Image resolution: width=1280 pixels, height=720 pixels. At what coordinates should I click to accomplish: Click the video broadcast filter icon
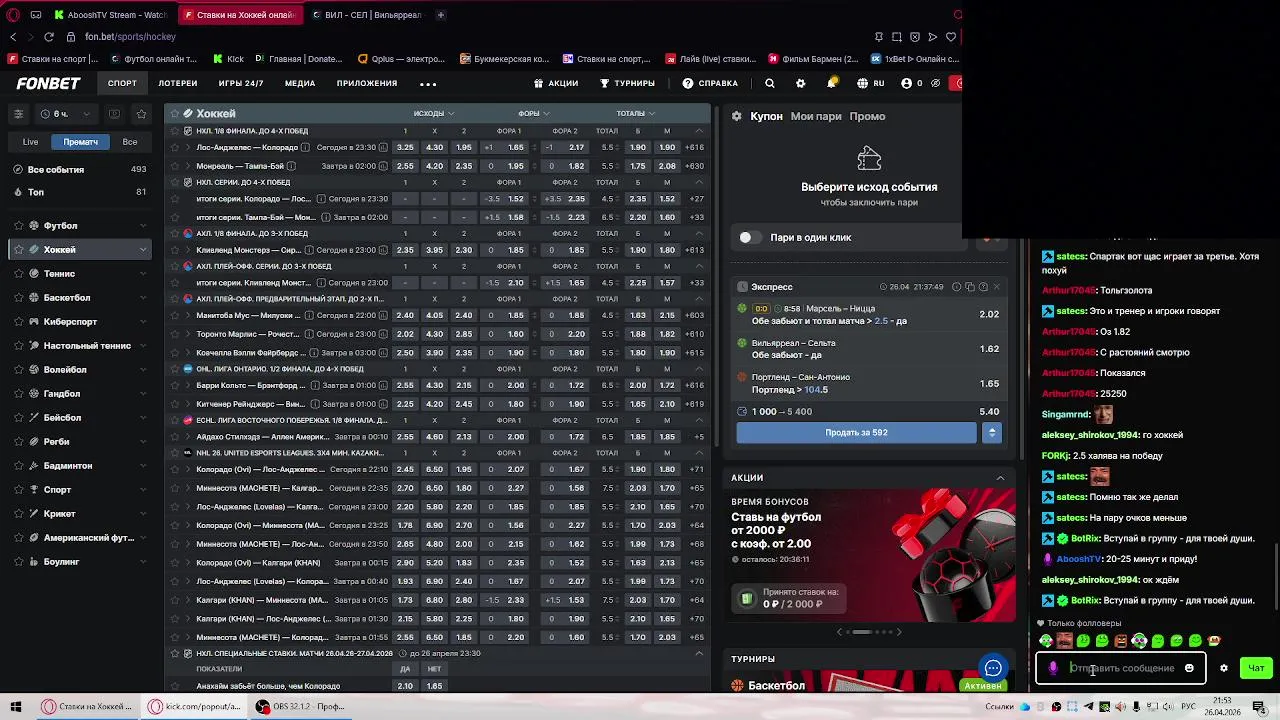pos(114,114)
